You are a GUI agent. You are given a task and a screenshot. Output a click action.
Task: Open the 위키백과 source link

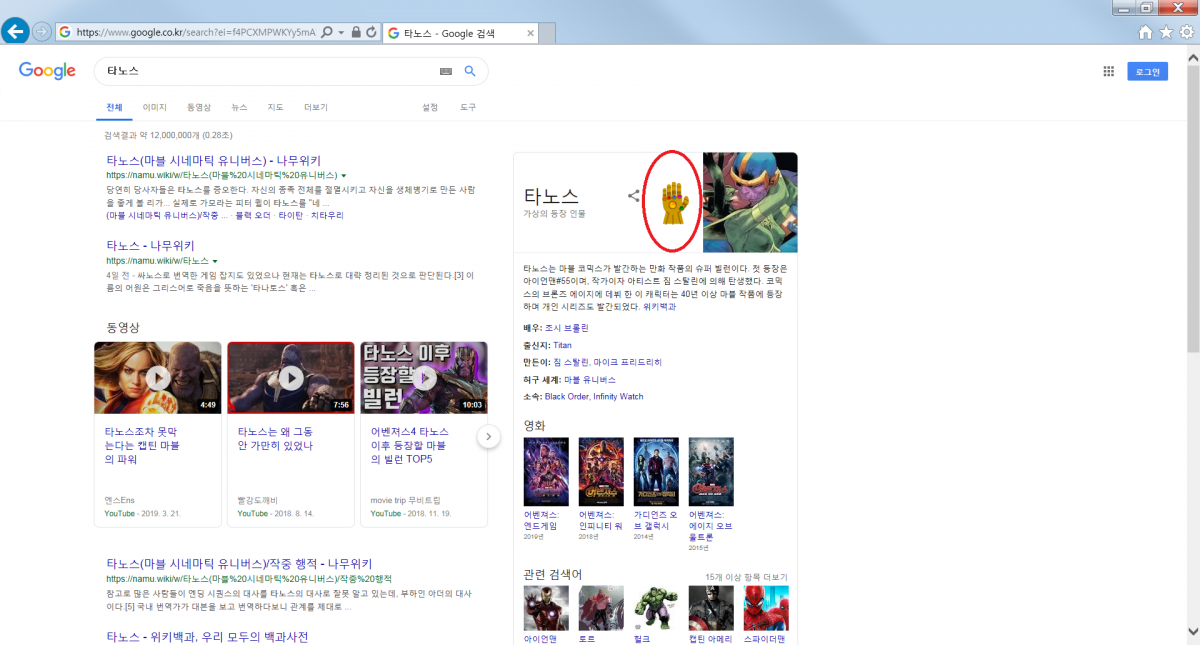pos(659,307)
